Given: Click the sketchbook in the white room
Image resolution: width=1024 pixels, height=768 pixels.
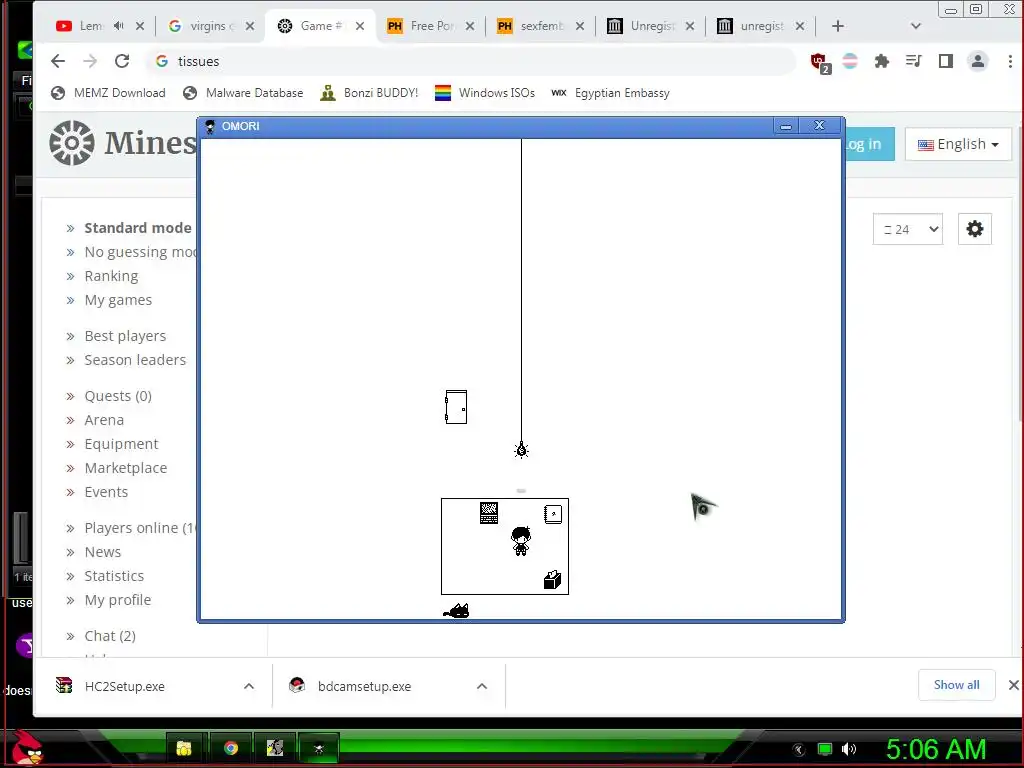Looking at the screenshot, I should [553, 514].
